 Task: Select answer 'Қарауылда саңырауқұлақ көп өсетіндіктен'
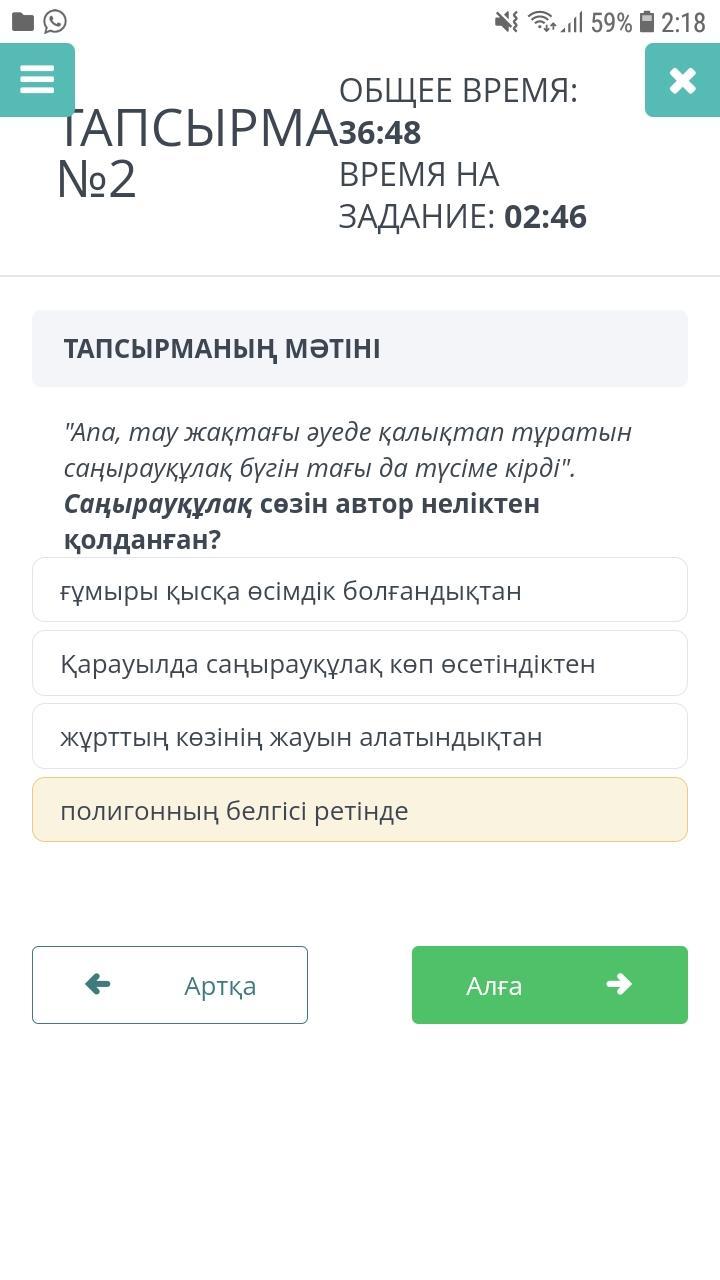point(360,664)
